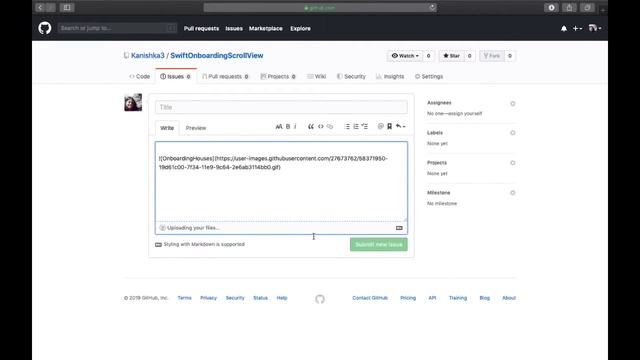Add a bulleted list
Viewport: 640px width, 360px height.
347,127
